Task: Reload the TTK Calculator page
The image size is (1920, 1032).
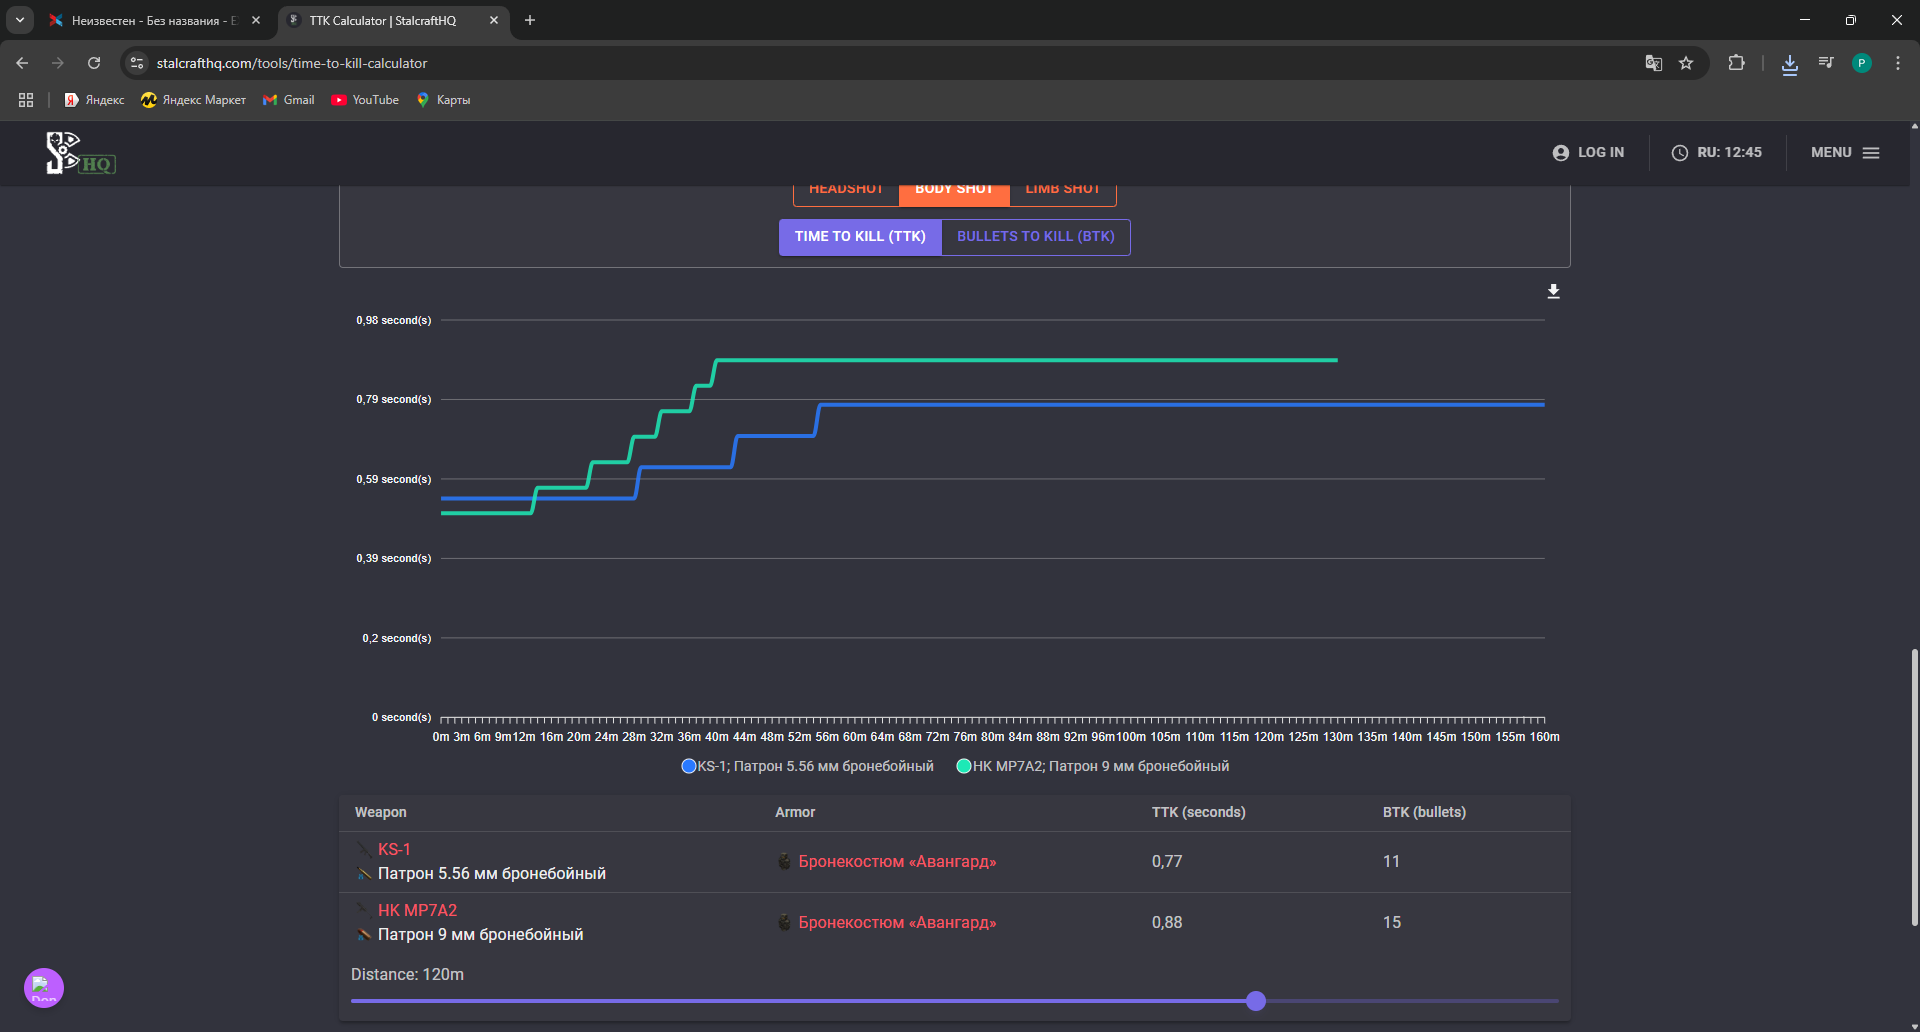Action: (94, 63)
